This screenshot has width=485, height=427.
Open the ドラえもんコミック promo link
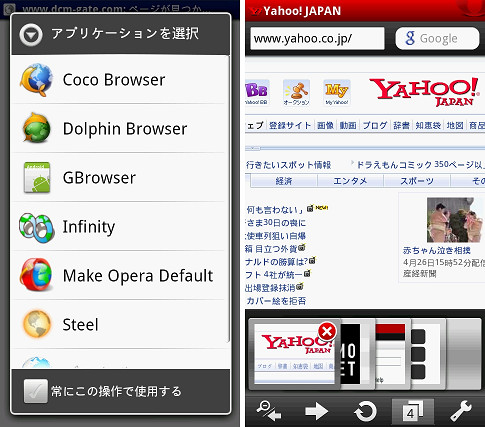point(420,164)
